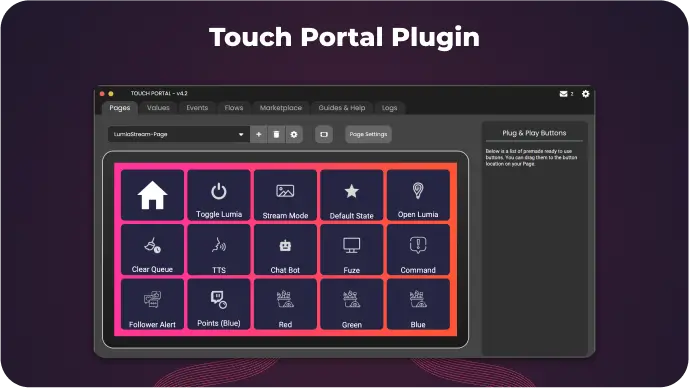Click the yellow minimize window dot
The height and width of the screenshot is (388, 689).
pos(111,94)
